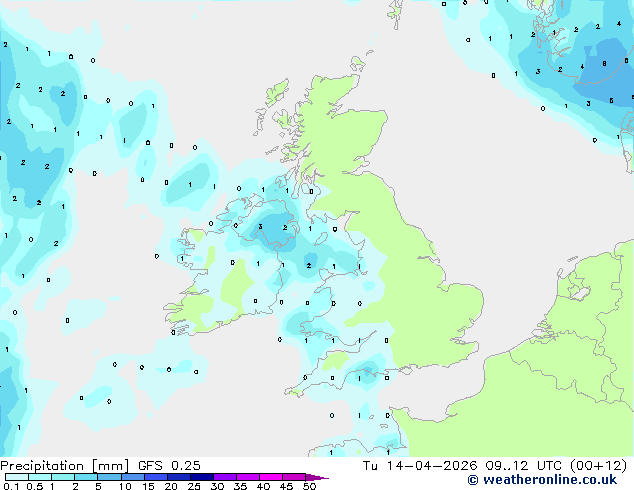Click the 1–2 mm legend color swatch
This screenshot has height=490, width=634.
[63, 477]
